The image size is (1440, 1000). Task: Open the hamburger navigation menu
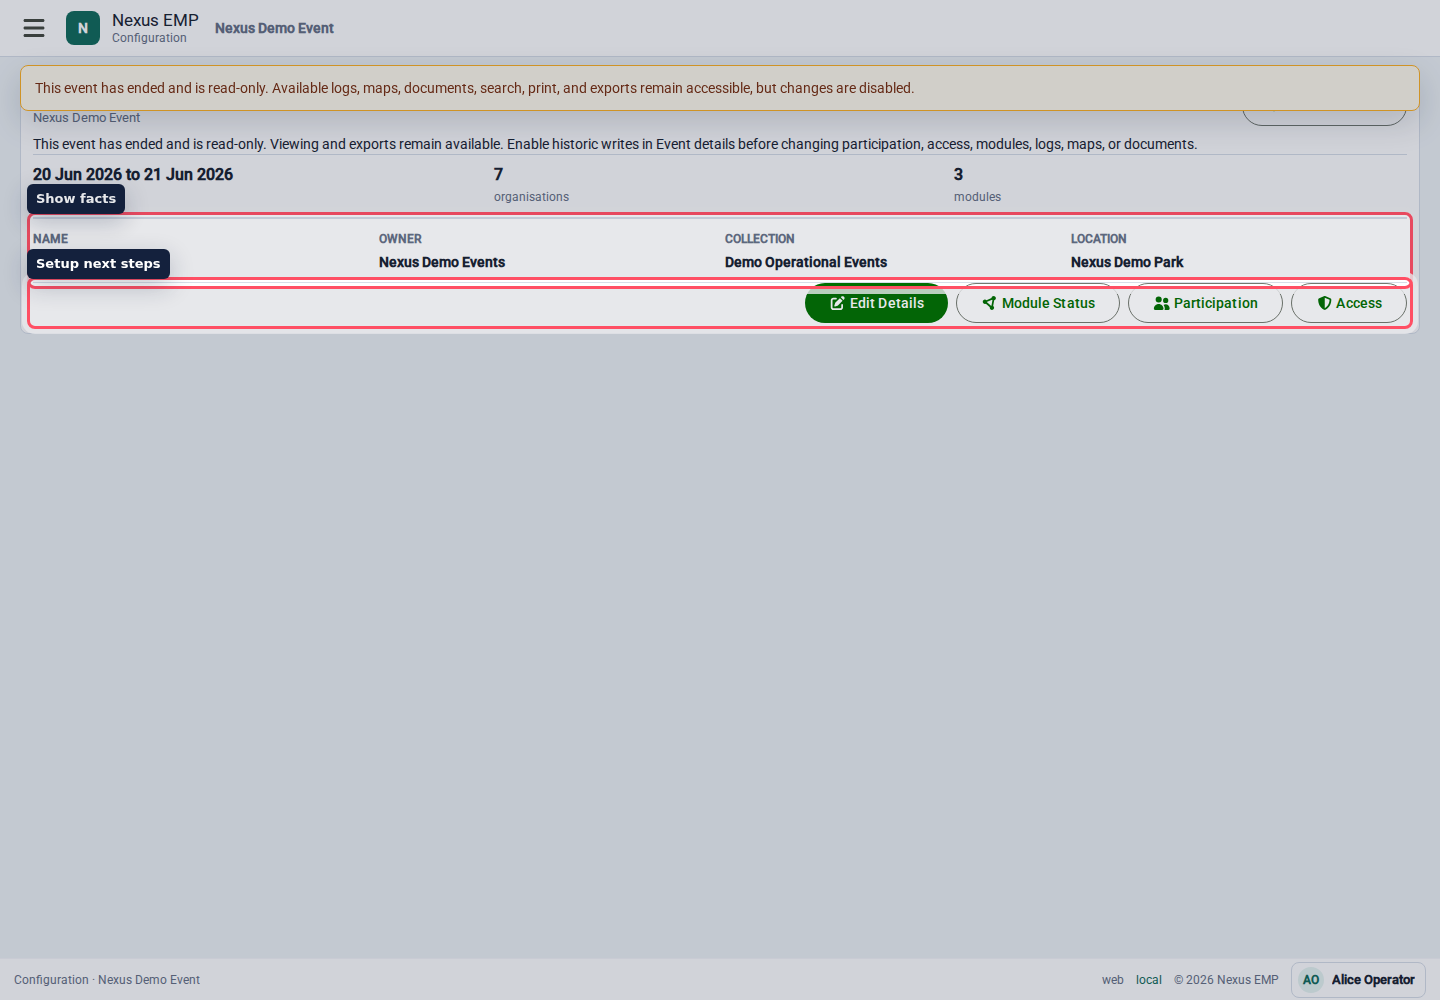(34, 28)
